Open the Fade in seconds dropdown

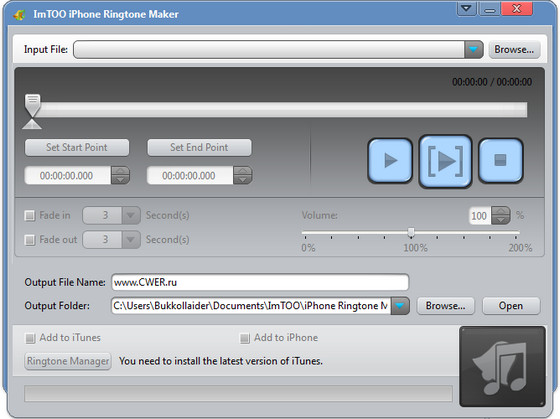point(131,215)
